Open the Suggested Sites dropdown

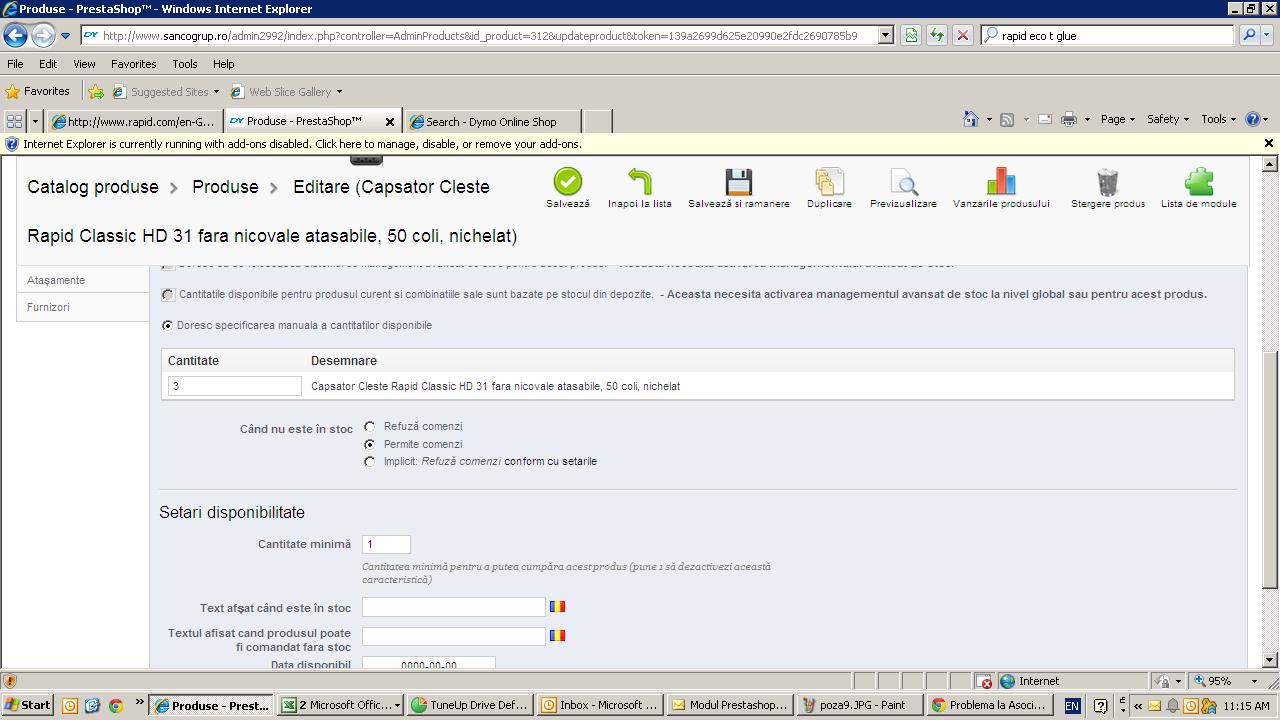pyautogui.click(x=216, y=92)
